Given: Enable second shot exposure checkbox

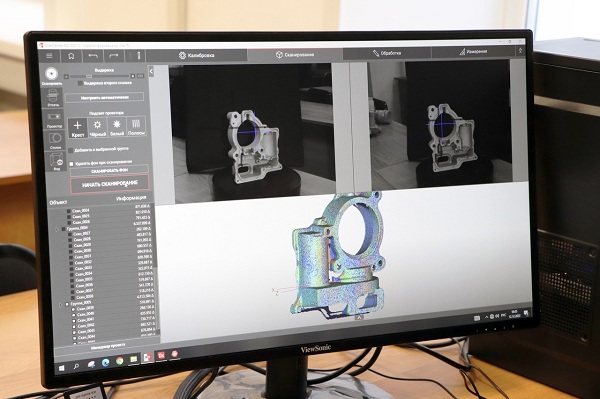Looking at the screenshot, I should [80, 83].
